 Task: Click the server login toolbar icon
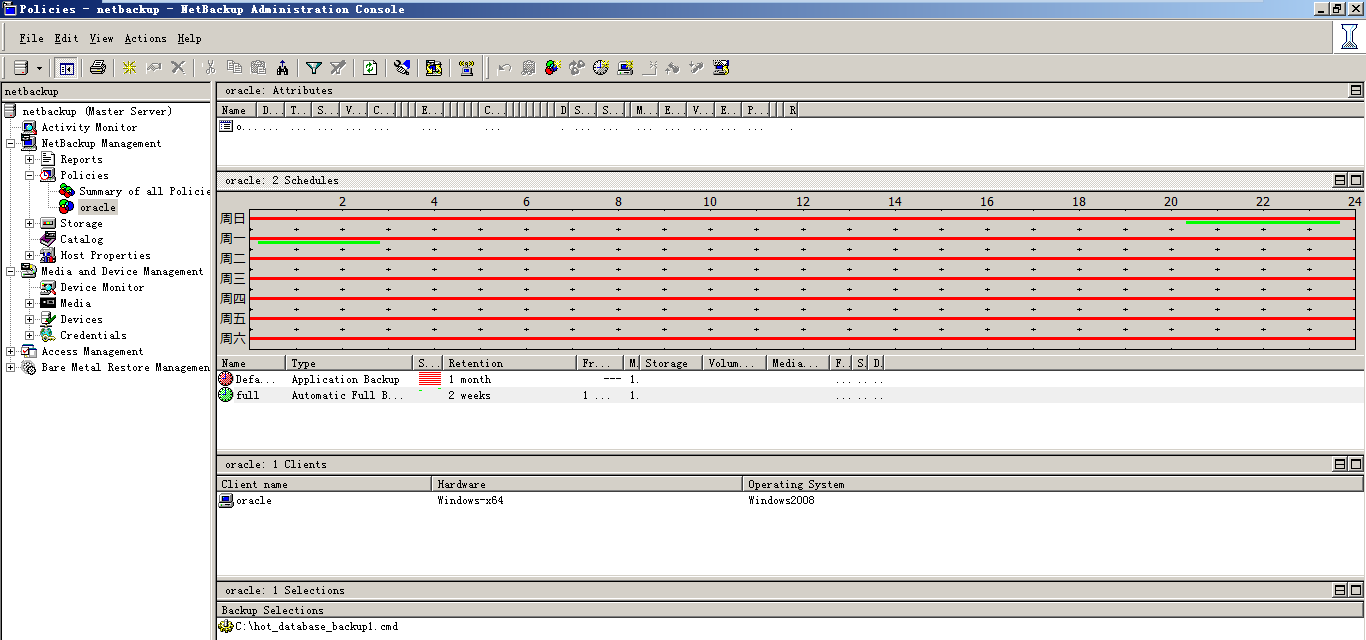coord(21,68)
